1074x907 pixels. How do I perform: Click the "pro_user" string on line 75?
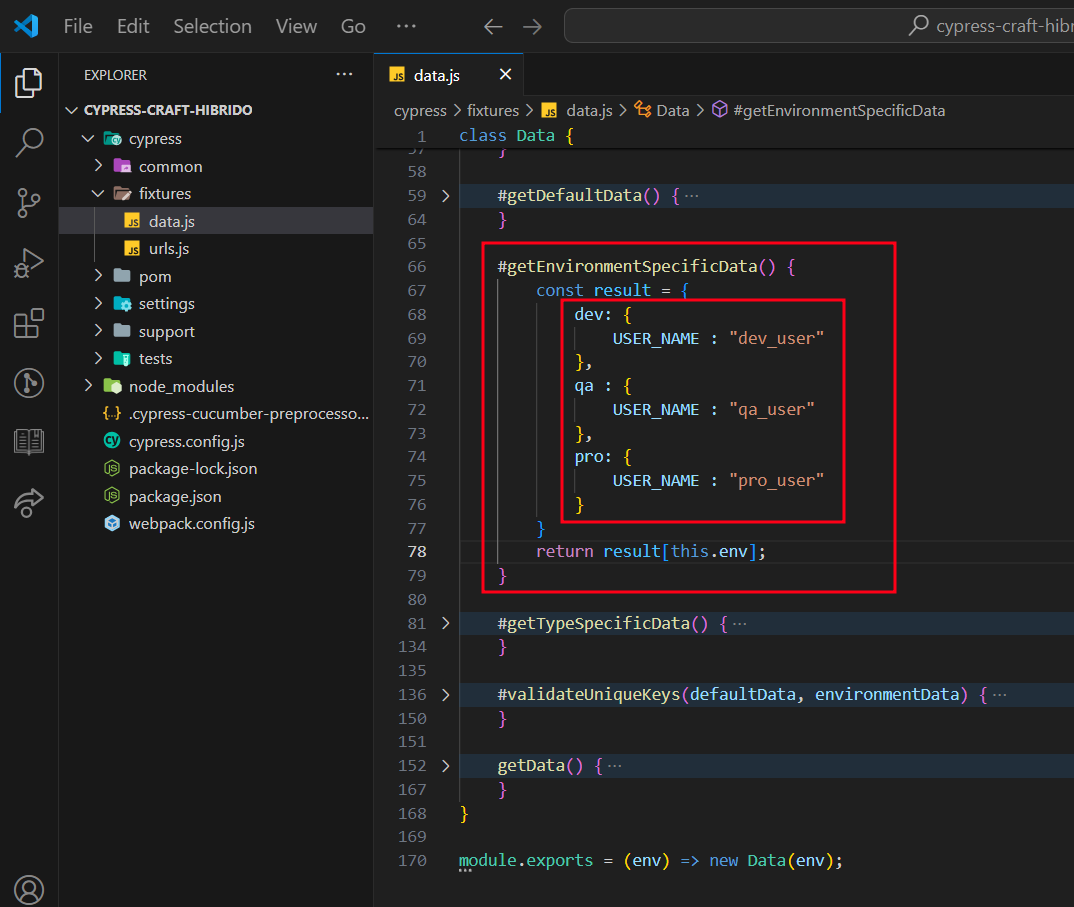click(x=776, y=481)
